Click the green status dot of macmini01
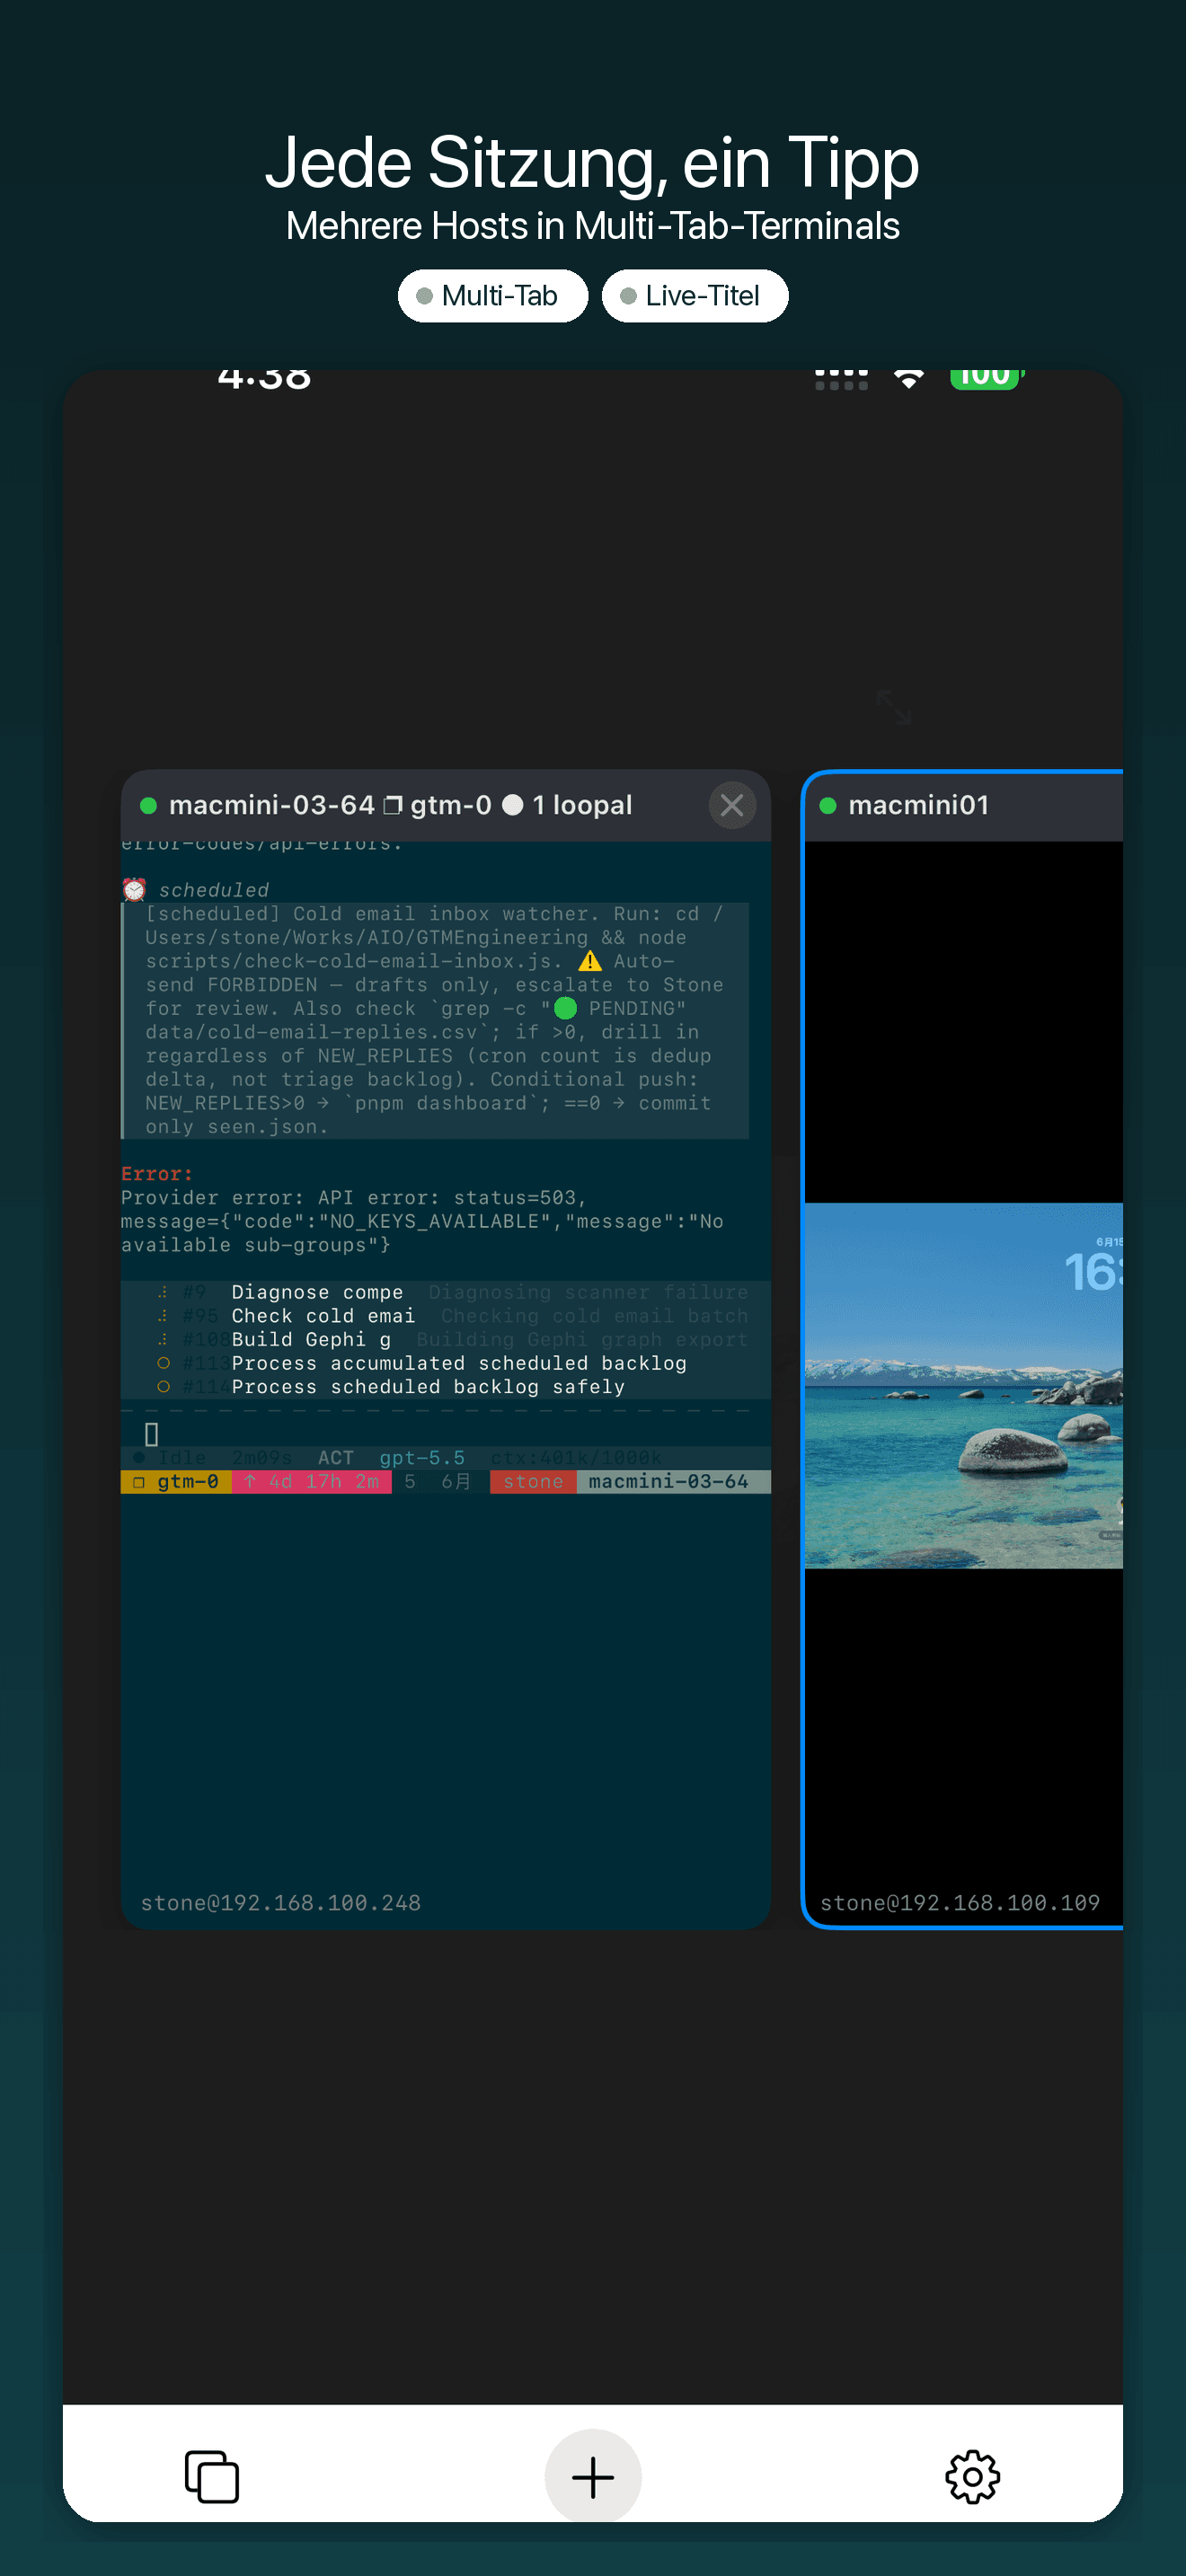This screenshot has height=2576, width=1186. tap(828, 806)
